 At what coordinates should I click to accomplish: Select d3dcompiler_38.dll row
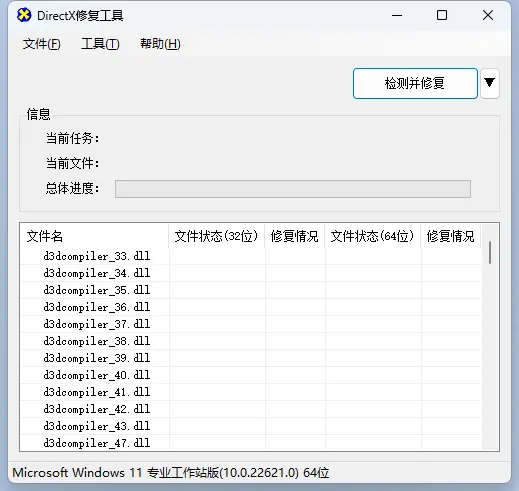250,341
